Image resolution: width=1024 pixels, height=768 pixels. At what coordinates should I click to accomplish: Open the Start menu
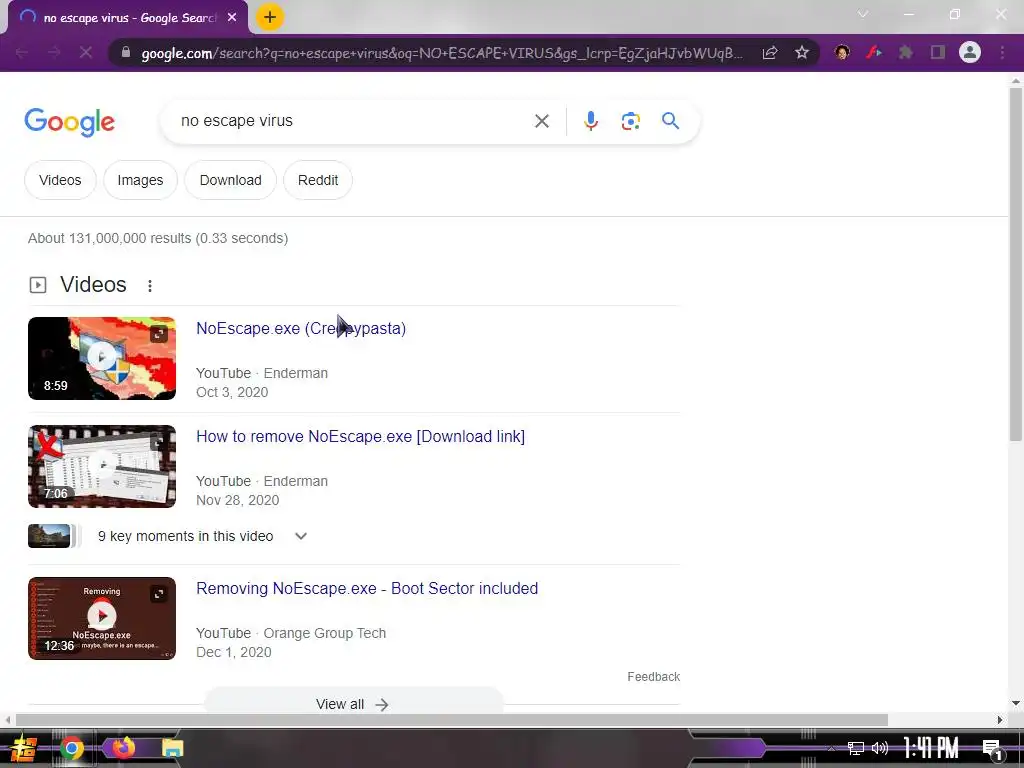pyautogui.click(x=22, y=748)
